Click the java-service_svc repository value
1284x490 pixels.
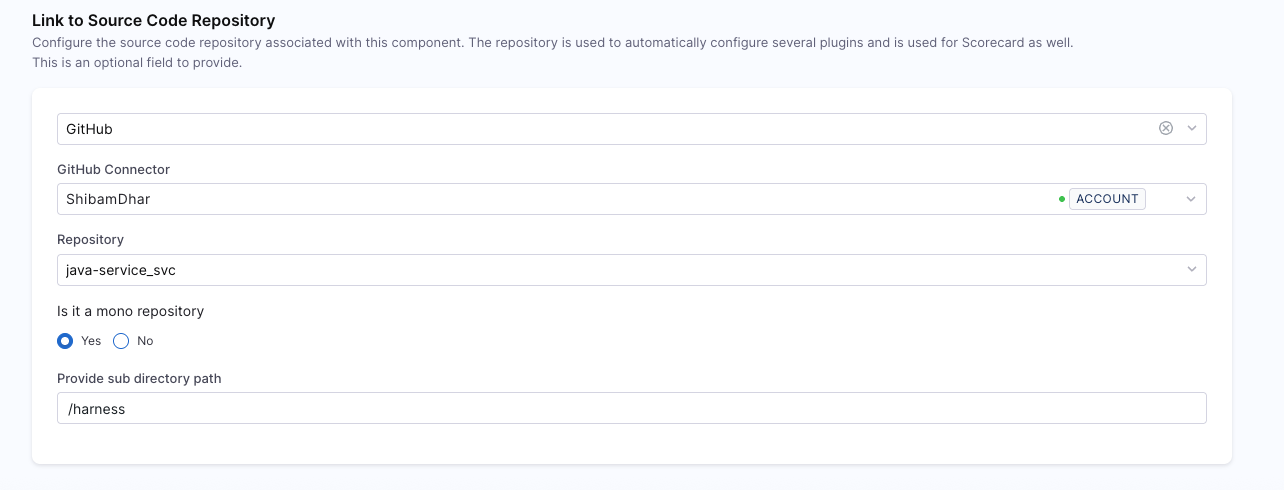pyautogui.click(x=121, y=270)
